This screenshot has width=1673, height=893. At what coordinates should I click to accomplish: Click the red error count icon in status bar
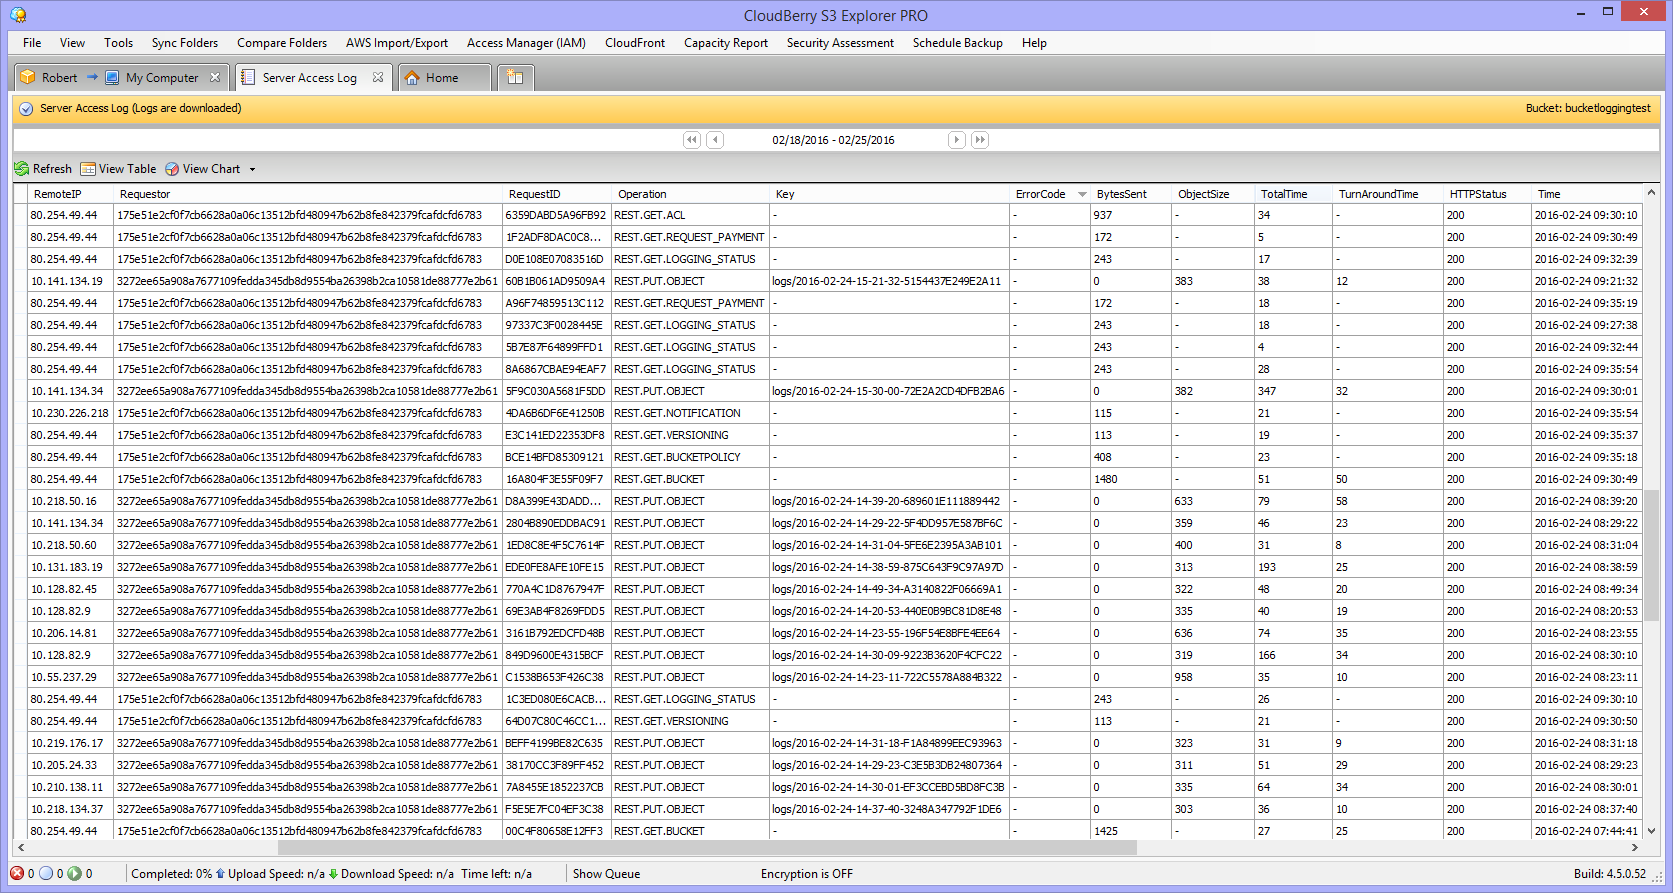pyautogui.click(x=17, y=873)
